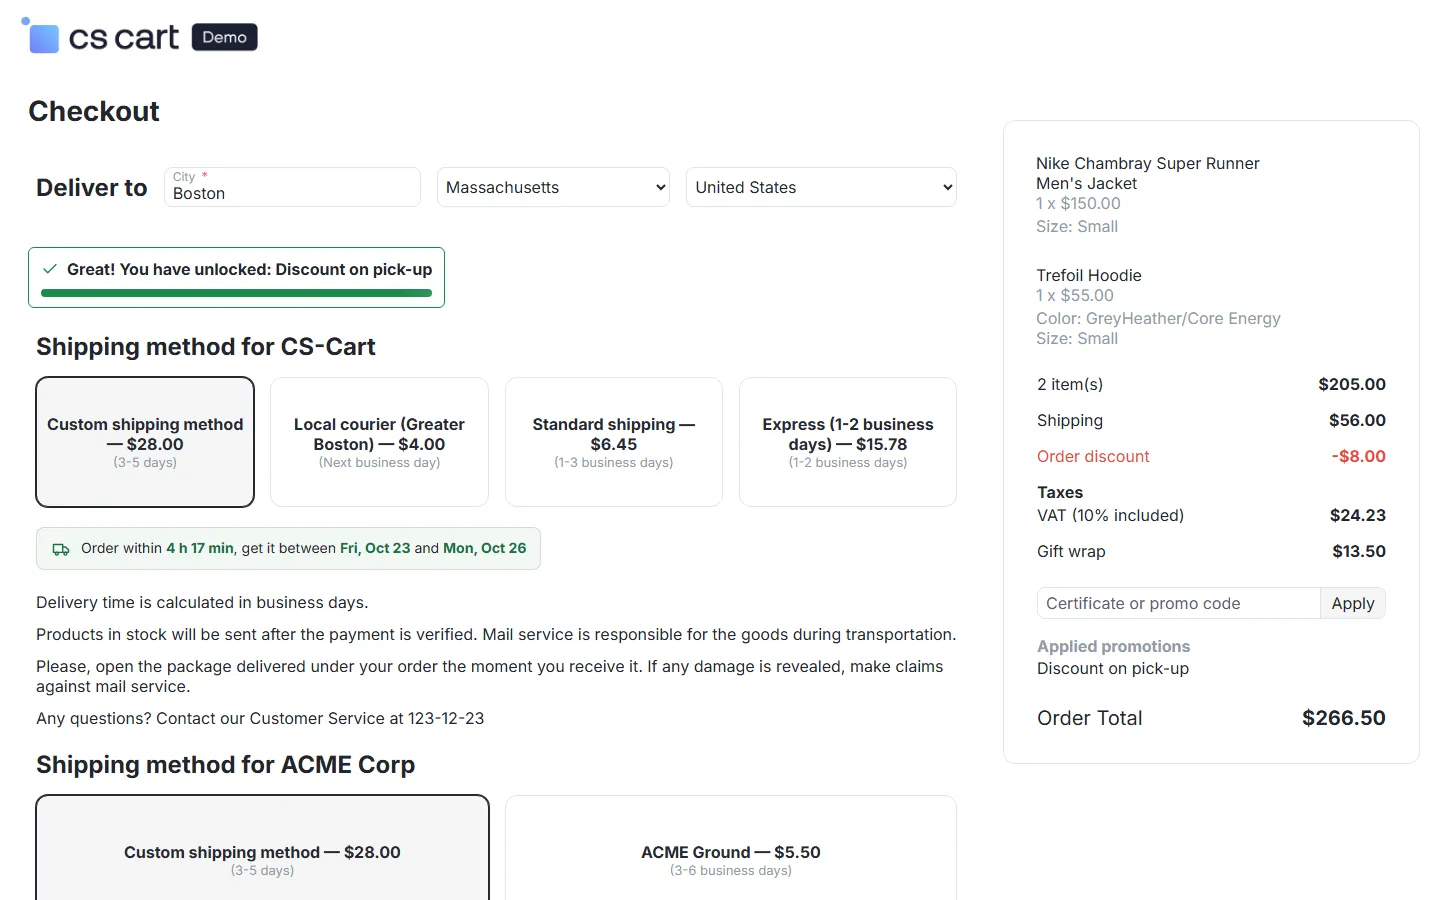Click the Customer Service contact line
The width and height of the screenshot is (1440, 900).
260,718
